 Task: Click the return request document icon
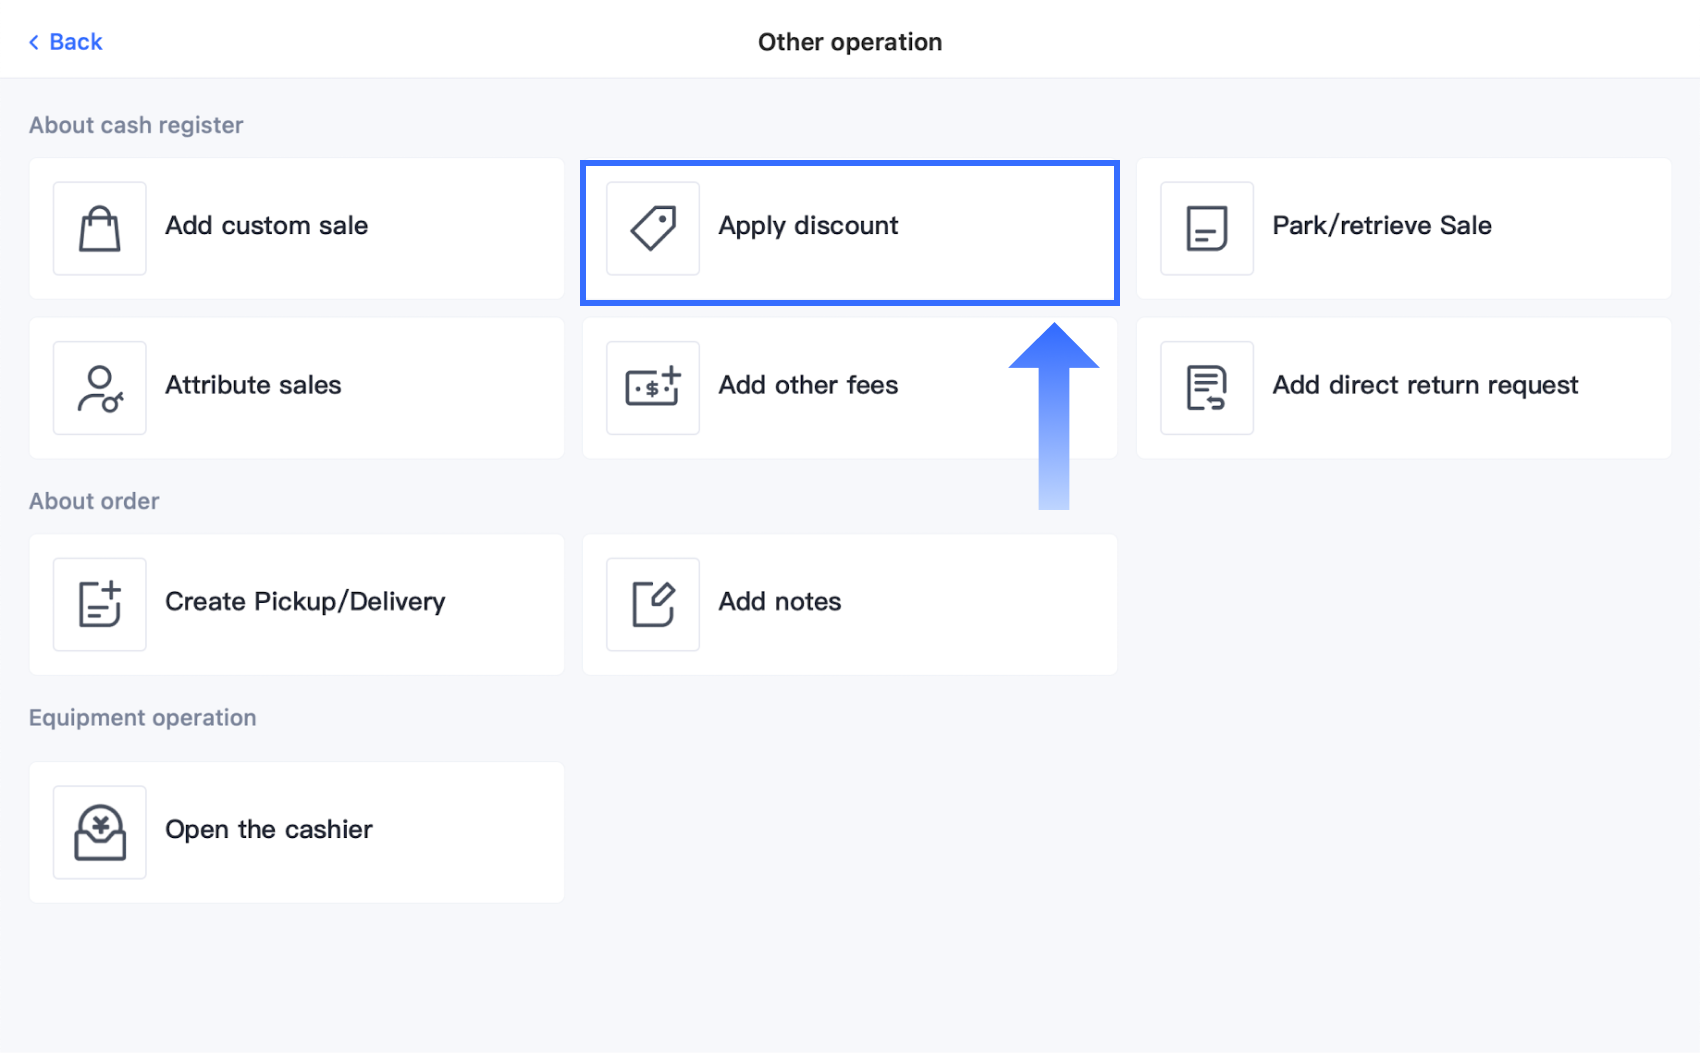coord(1206,388)
